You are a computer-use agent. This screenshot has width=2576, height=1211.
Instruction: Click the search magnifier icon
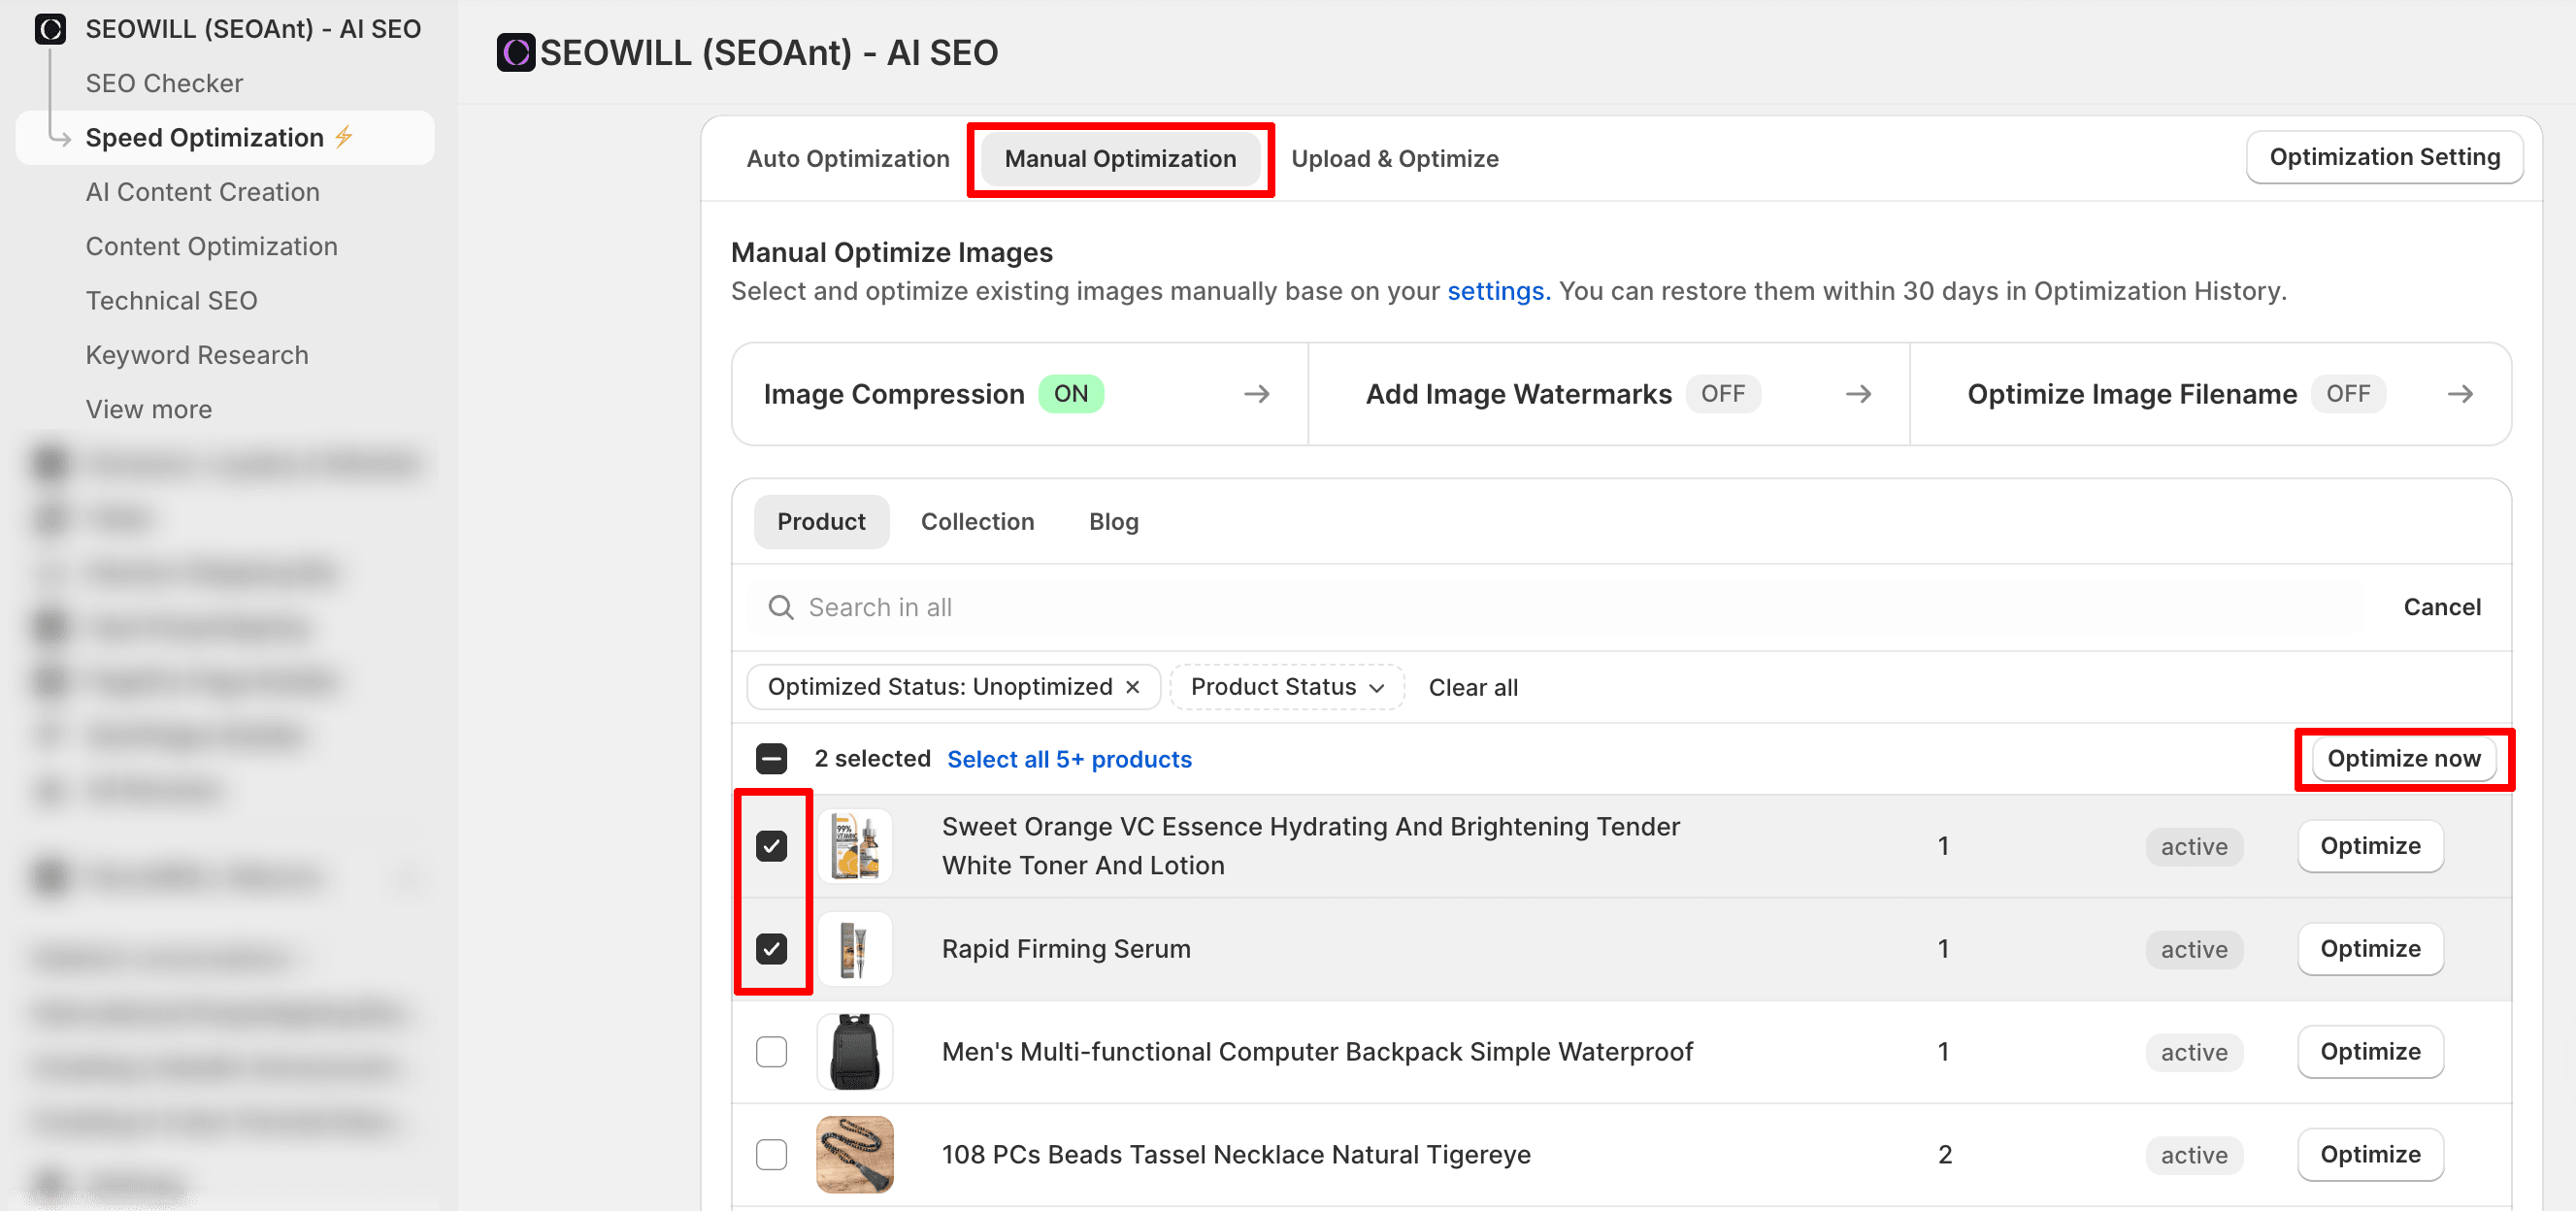pyautogui.click(x=780, y=607)
